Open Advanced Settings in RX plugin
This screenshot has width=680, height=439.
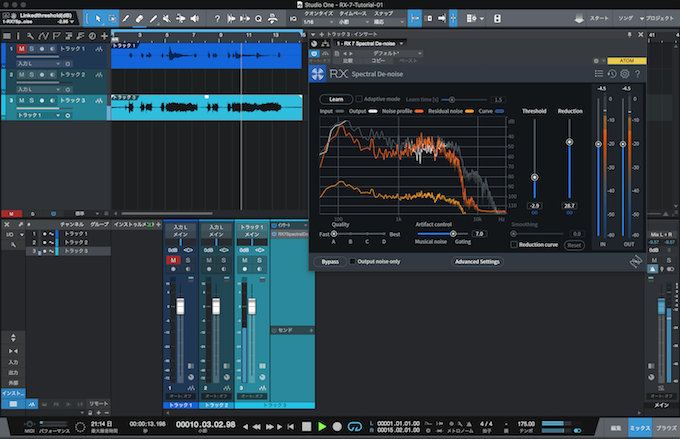point(477,262)
